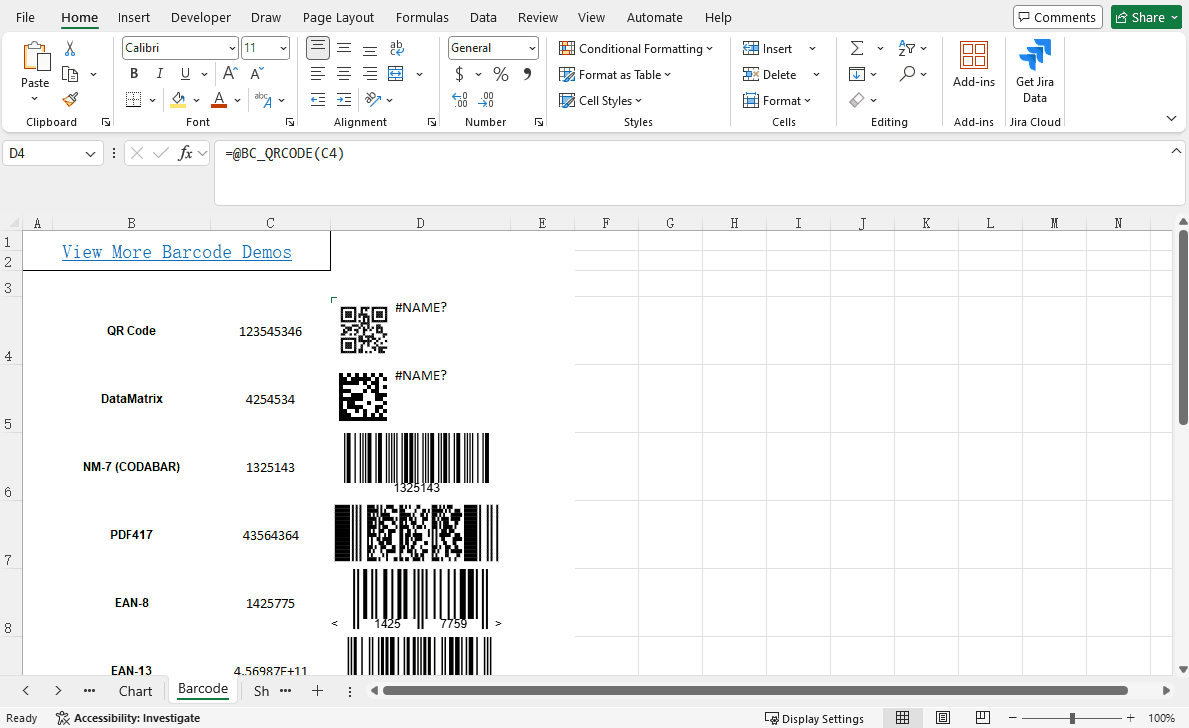This screenshot has width=1189, height=728.
Task: Open the Name Box dropdown arrow
Action: [x=90, y=154]
